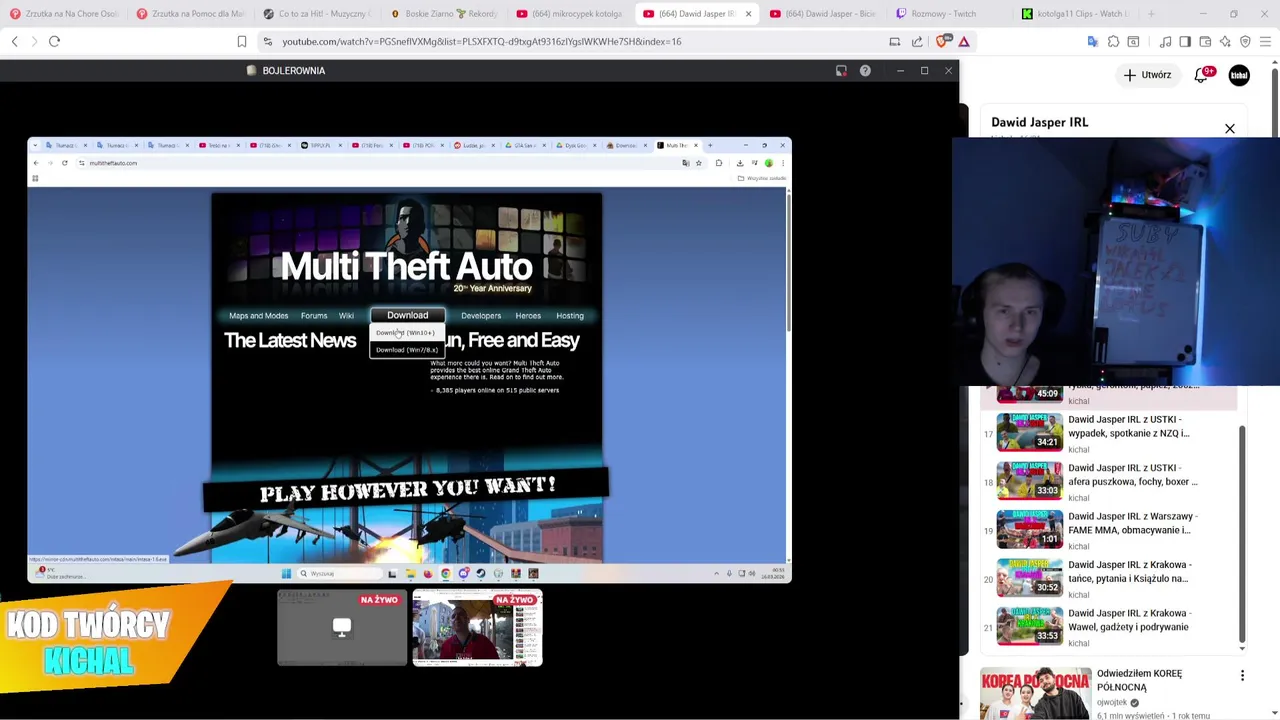1280x720 pixels.
Task: Click the help question-mark icon in the BOJLEROWNIA bar
Action: [x=865, y=71]
